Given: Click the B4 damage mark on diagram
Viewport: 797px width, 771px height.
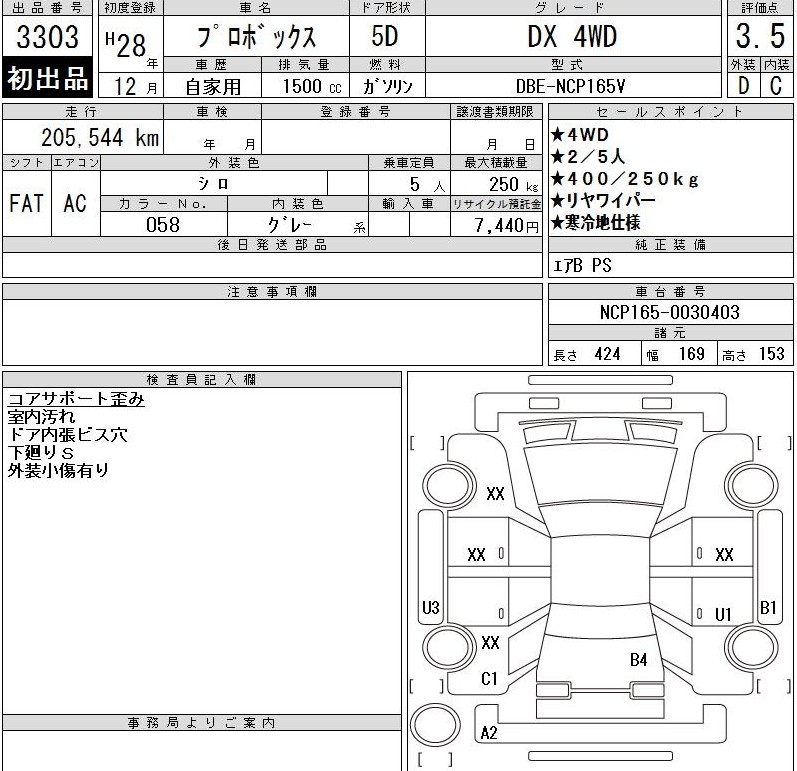Looking at the screenshot, I should [x=638, y=660].
